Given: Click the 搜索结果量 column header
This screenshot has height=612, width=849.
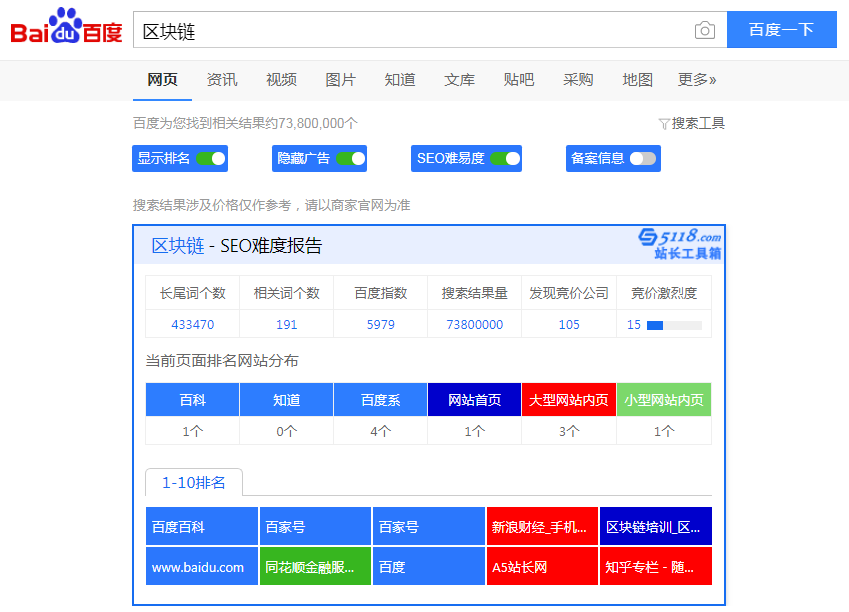Looking at the screenshot, I should 475,293.
